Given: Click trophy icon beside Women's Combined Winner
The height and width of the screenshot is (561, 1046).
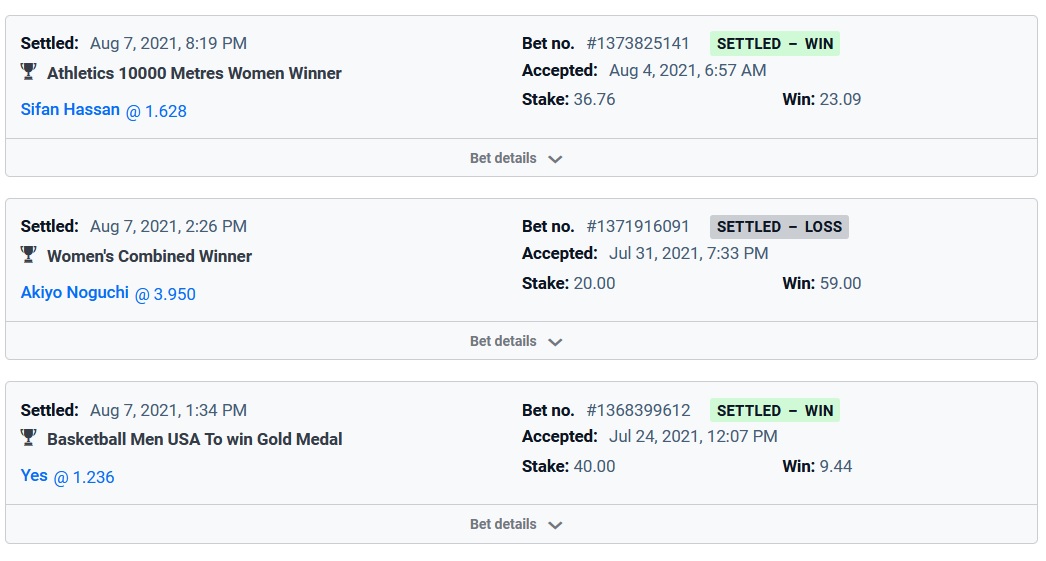Looking at the screenshot, I should pos(28,255).
